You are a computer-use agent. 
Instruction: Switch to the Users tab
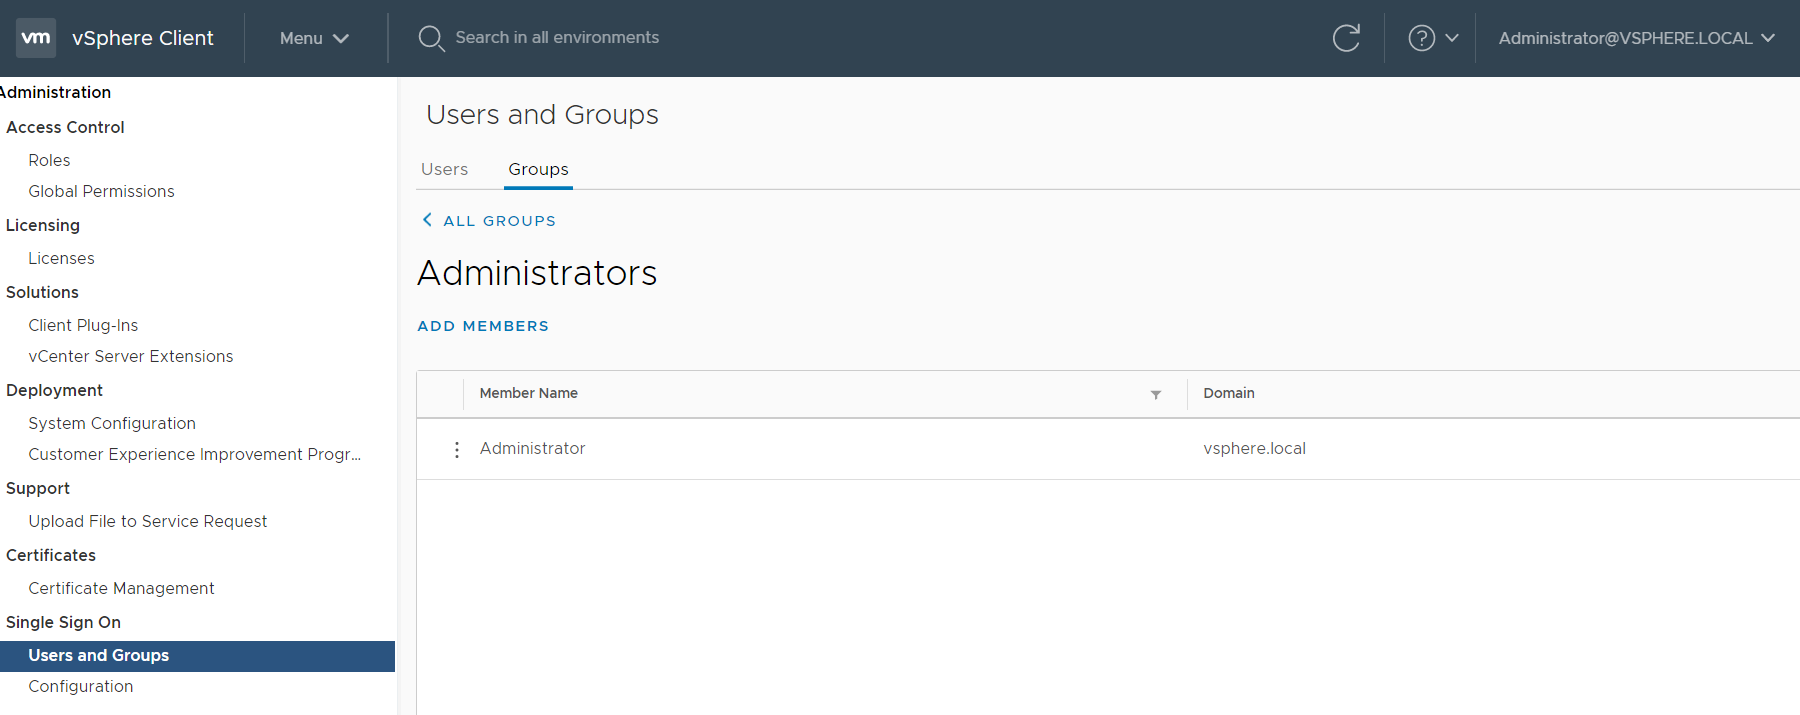pyautogui.click(x=444, y=169)
